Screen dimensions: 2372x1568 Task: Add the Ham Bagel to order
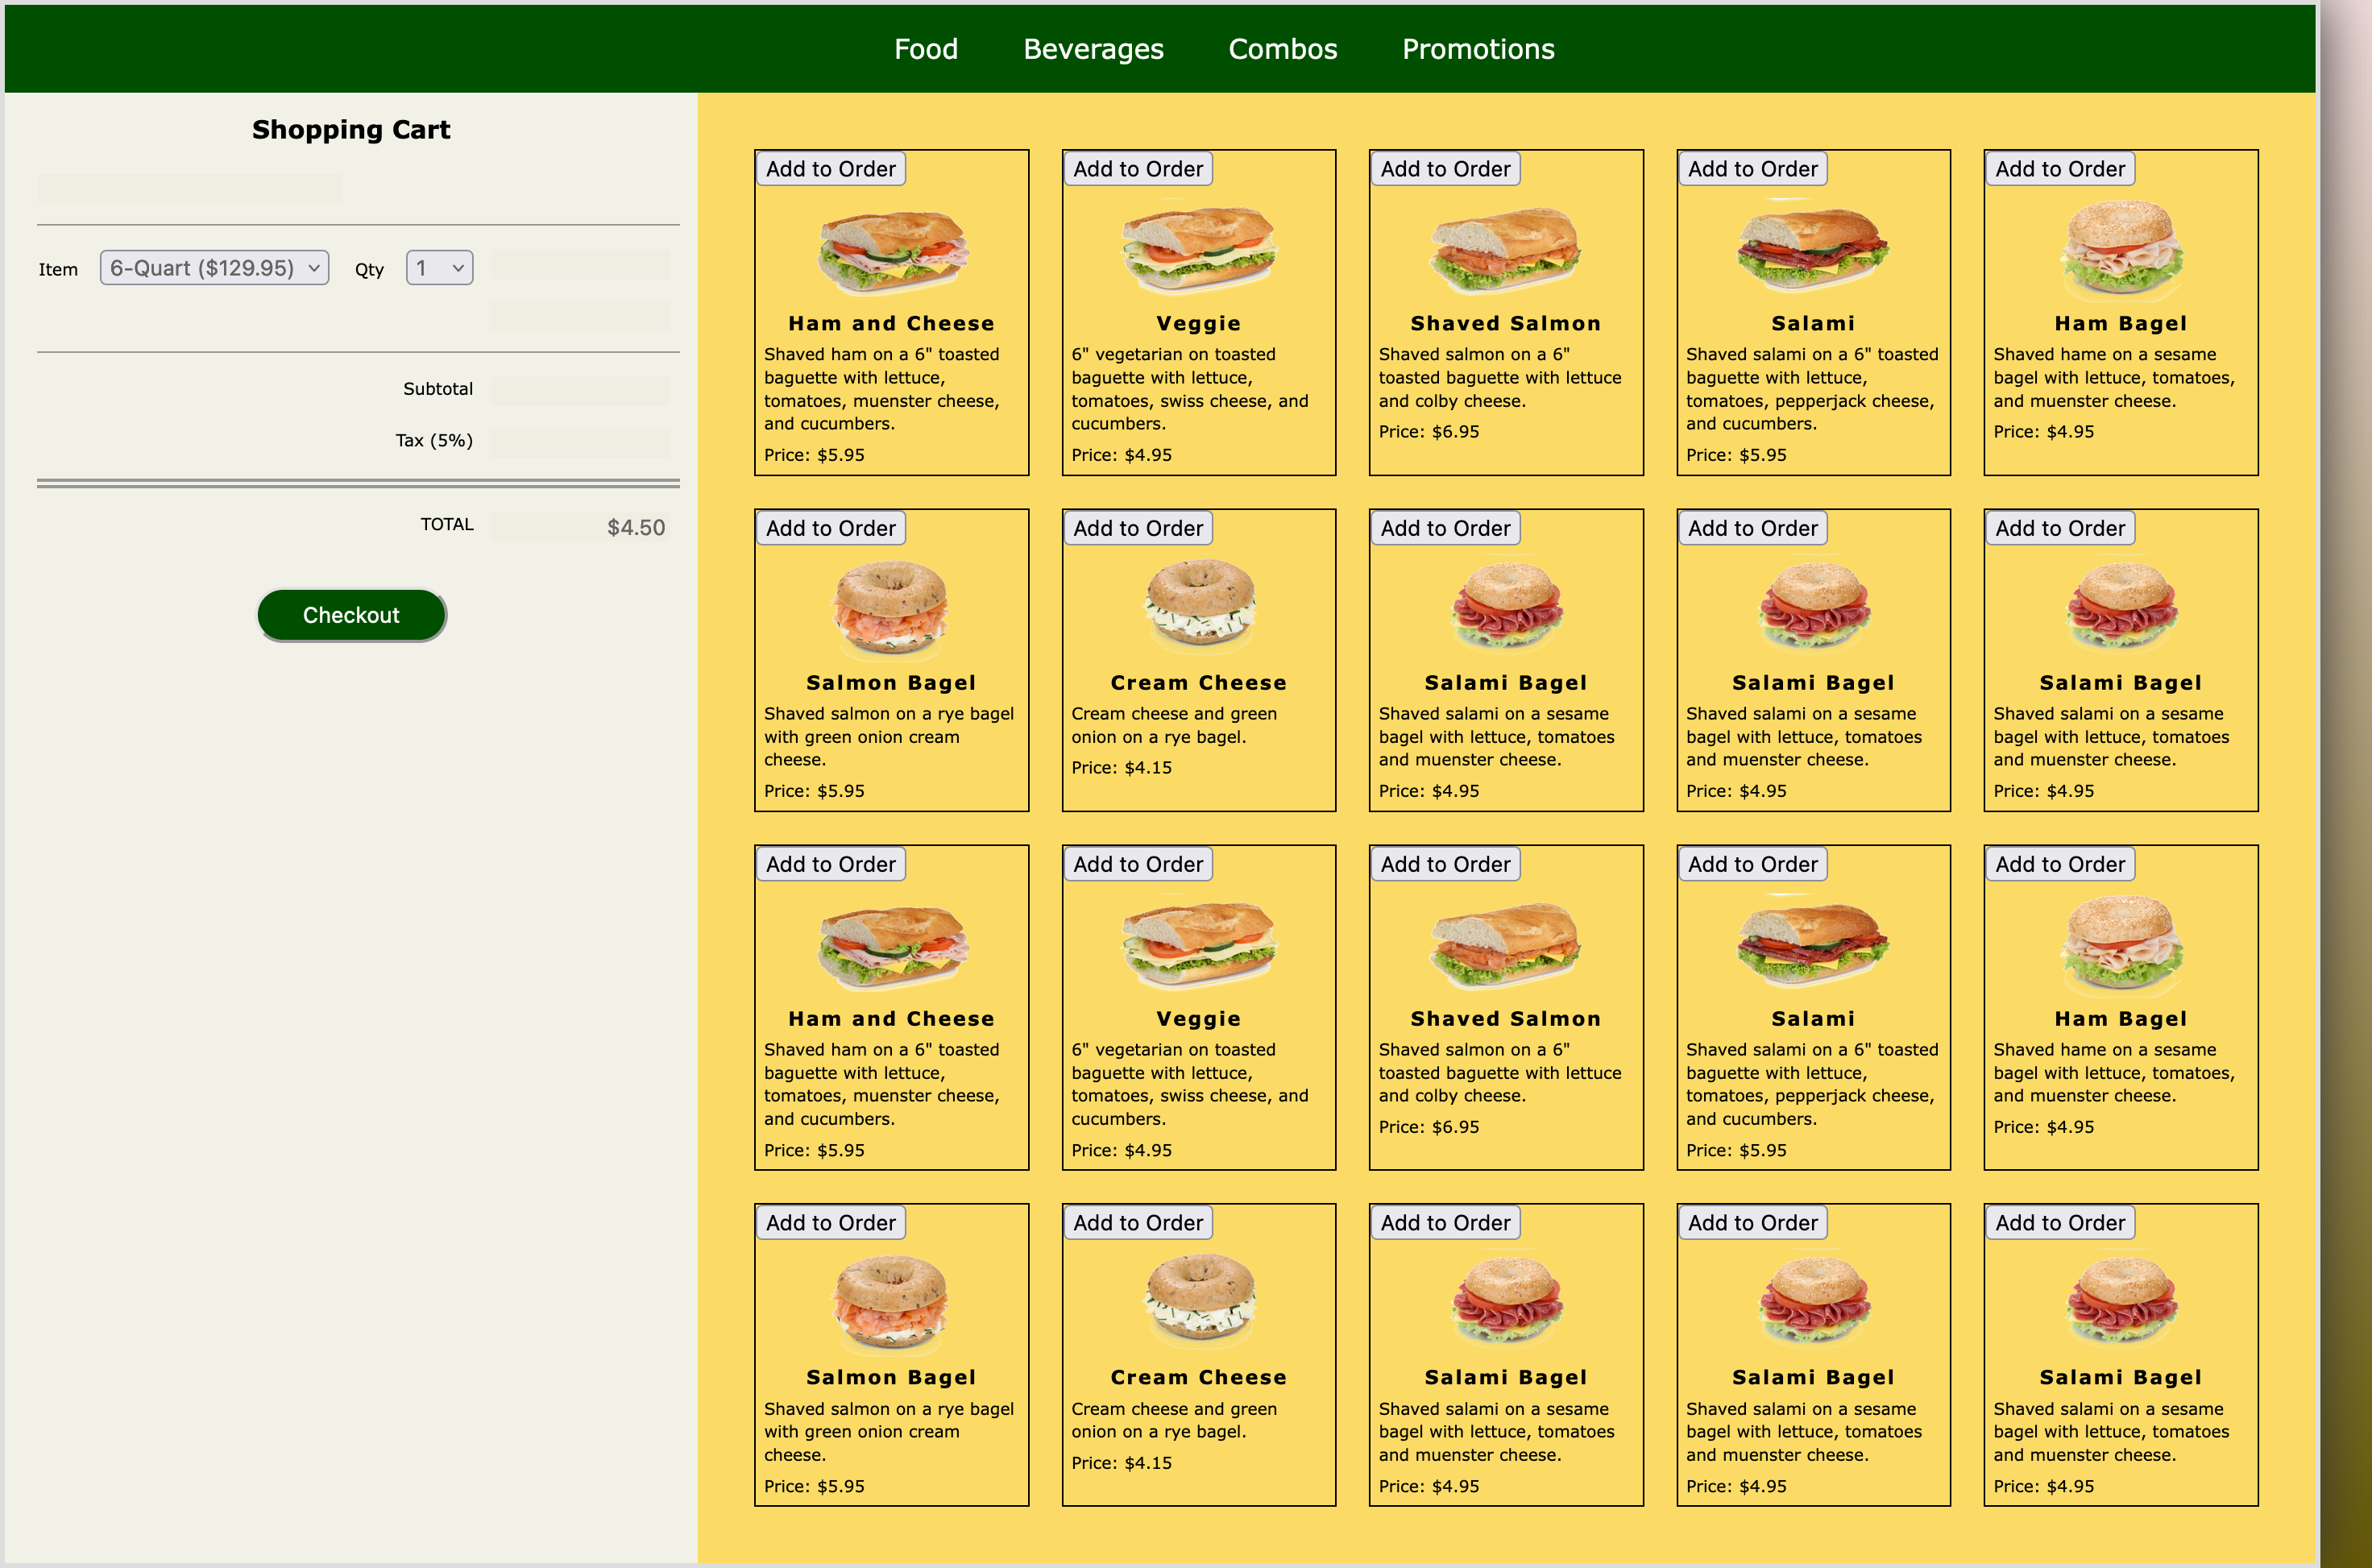(x=2059, y=168)
